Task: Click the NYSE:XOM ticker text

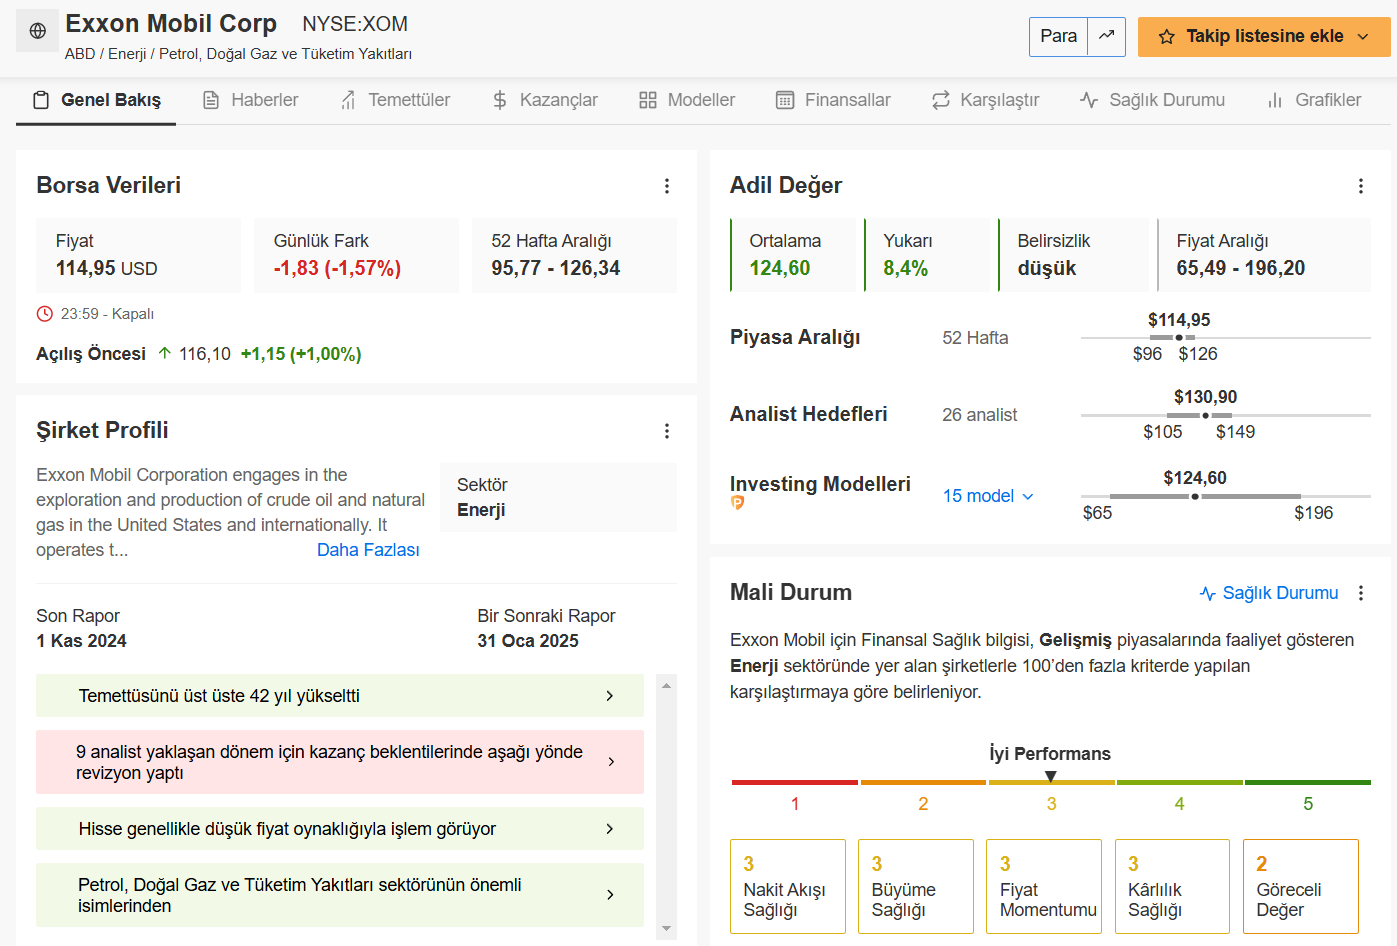Action: click(x=355, y=24)
